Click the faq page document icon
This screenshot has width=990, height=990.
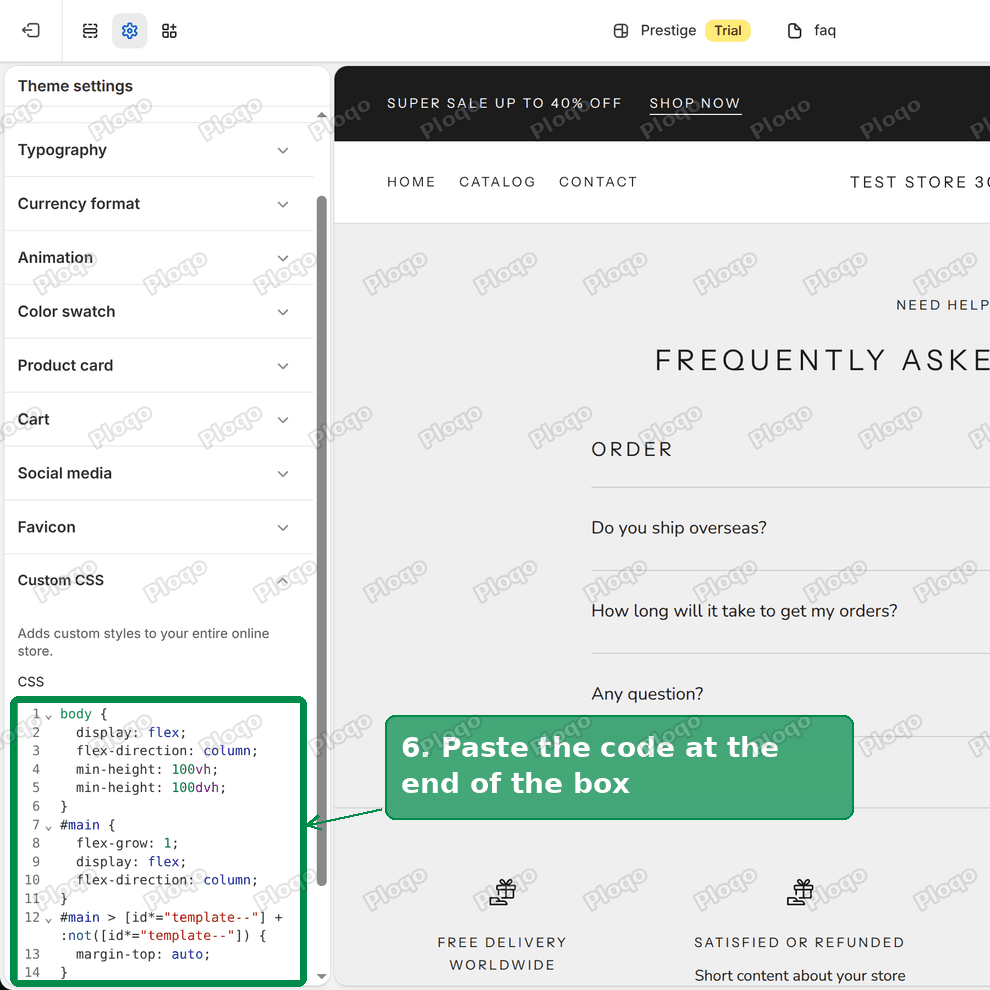click(x=794, y=30)
